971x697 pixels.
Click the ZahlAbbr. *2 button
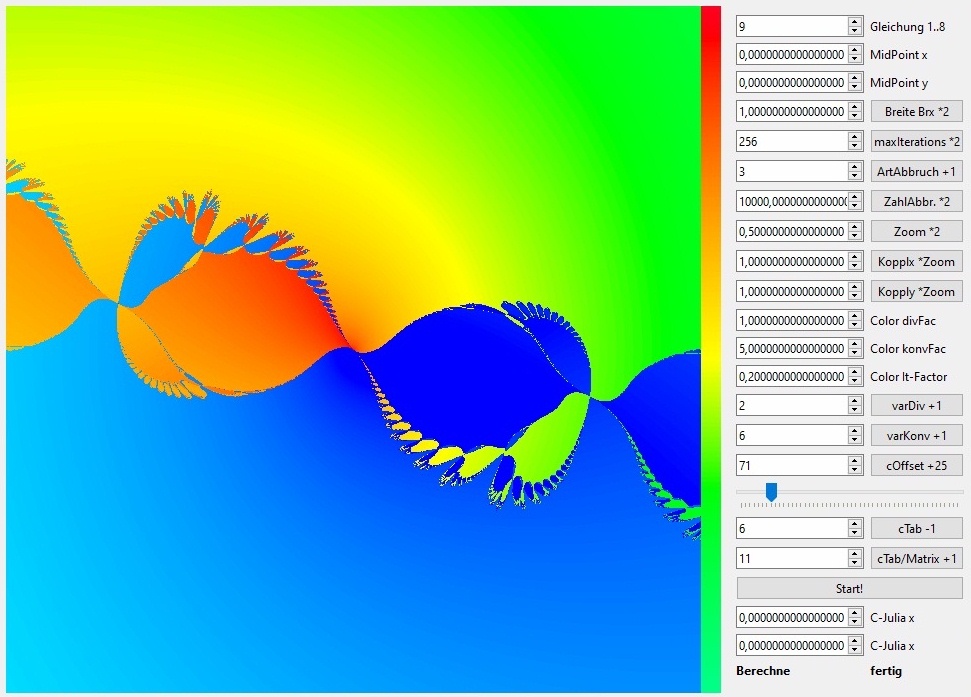click(x=917, y=202)
